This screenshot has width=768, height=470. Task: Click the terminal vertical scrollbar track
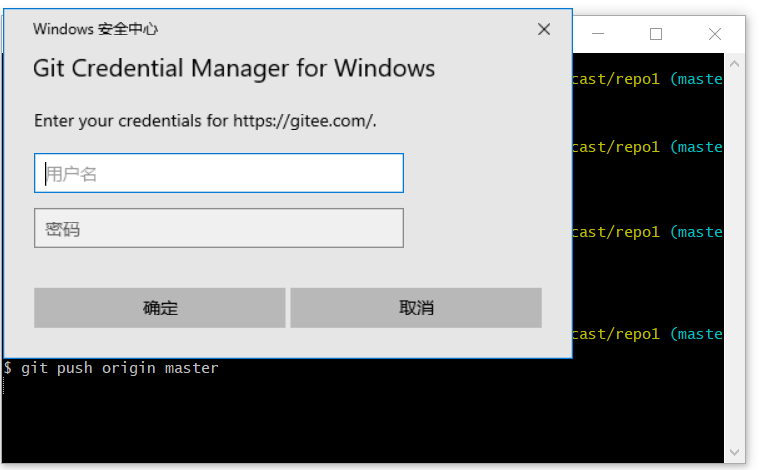pyautogui.click(x=734, y=260)
